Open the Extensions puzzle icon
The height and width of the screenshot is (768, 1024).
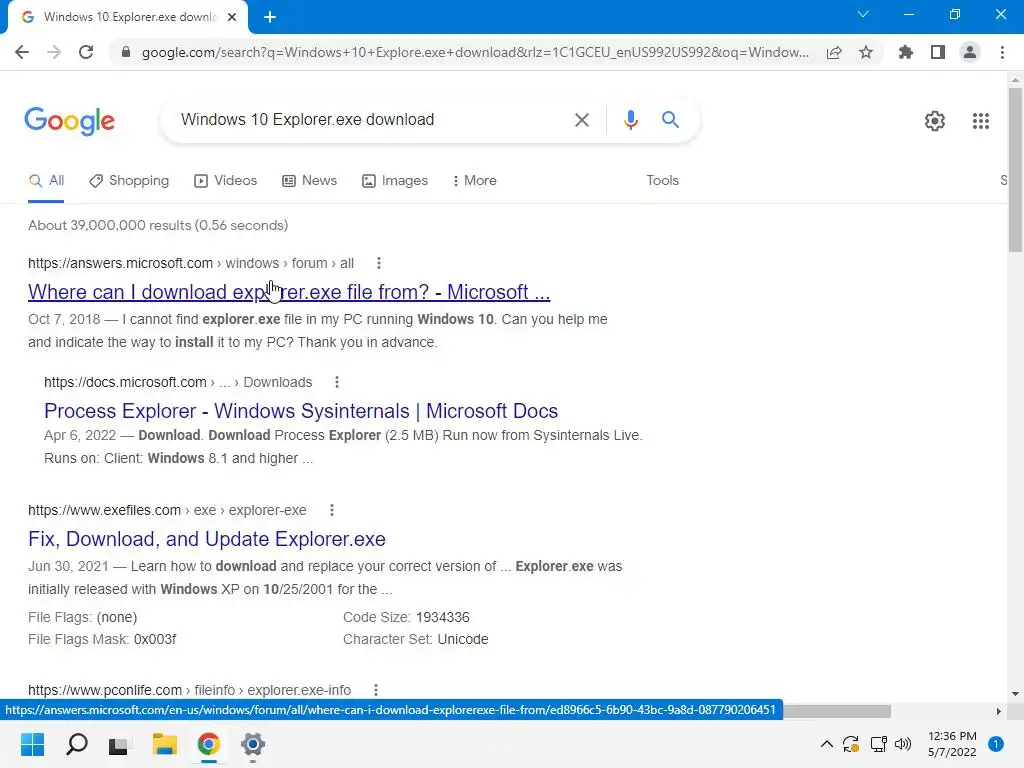(x=906, y=52)
